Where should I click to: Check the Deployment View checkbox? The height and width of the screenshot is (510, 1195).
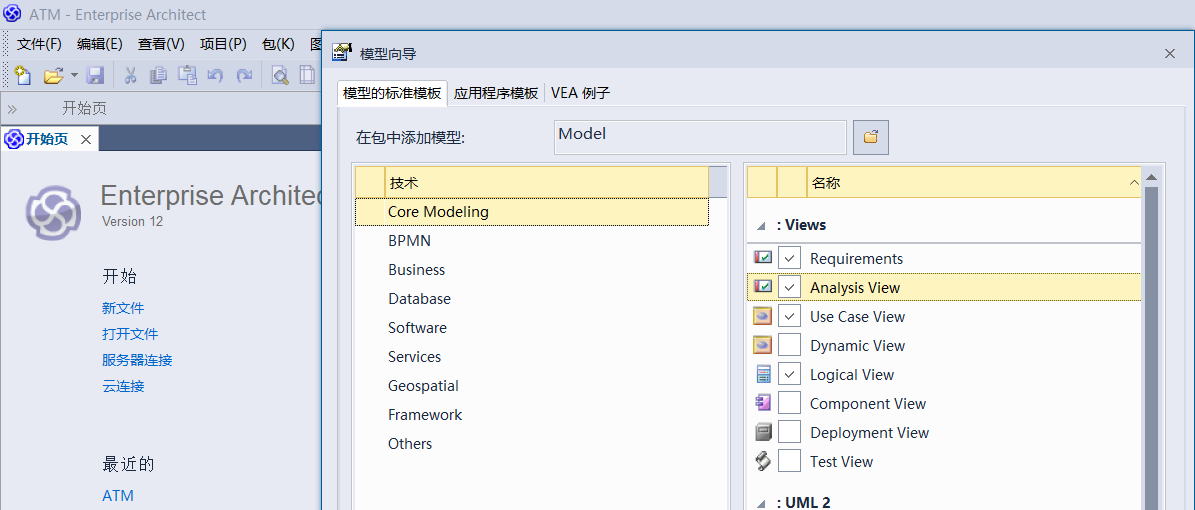pos(790,432)
